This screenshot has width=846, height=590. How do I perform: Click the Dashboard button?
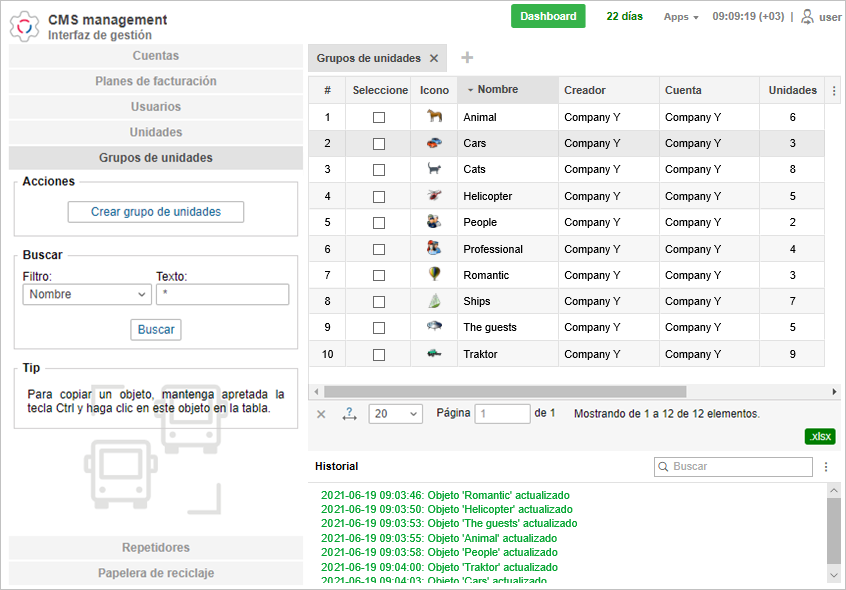(x=548, y=16)
